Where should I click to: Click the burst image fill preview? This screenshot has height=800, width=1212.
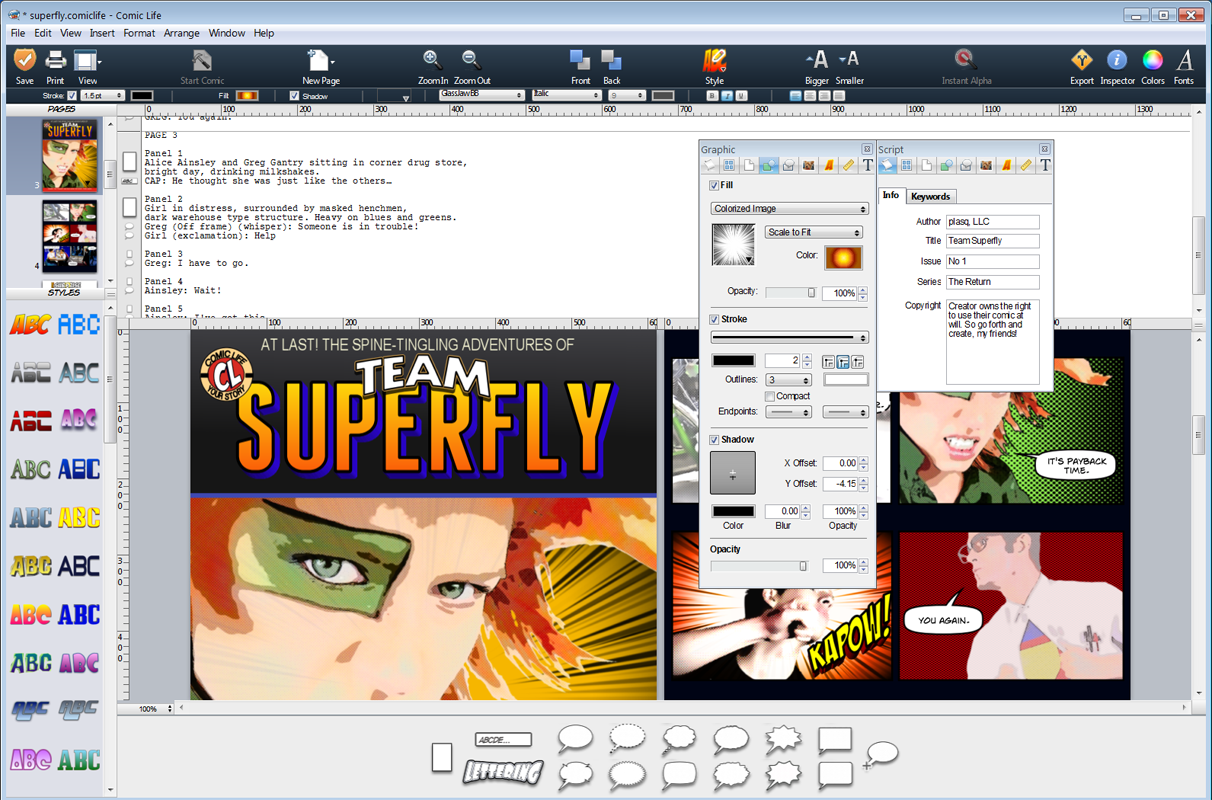(733, 245)
